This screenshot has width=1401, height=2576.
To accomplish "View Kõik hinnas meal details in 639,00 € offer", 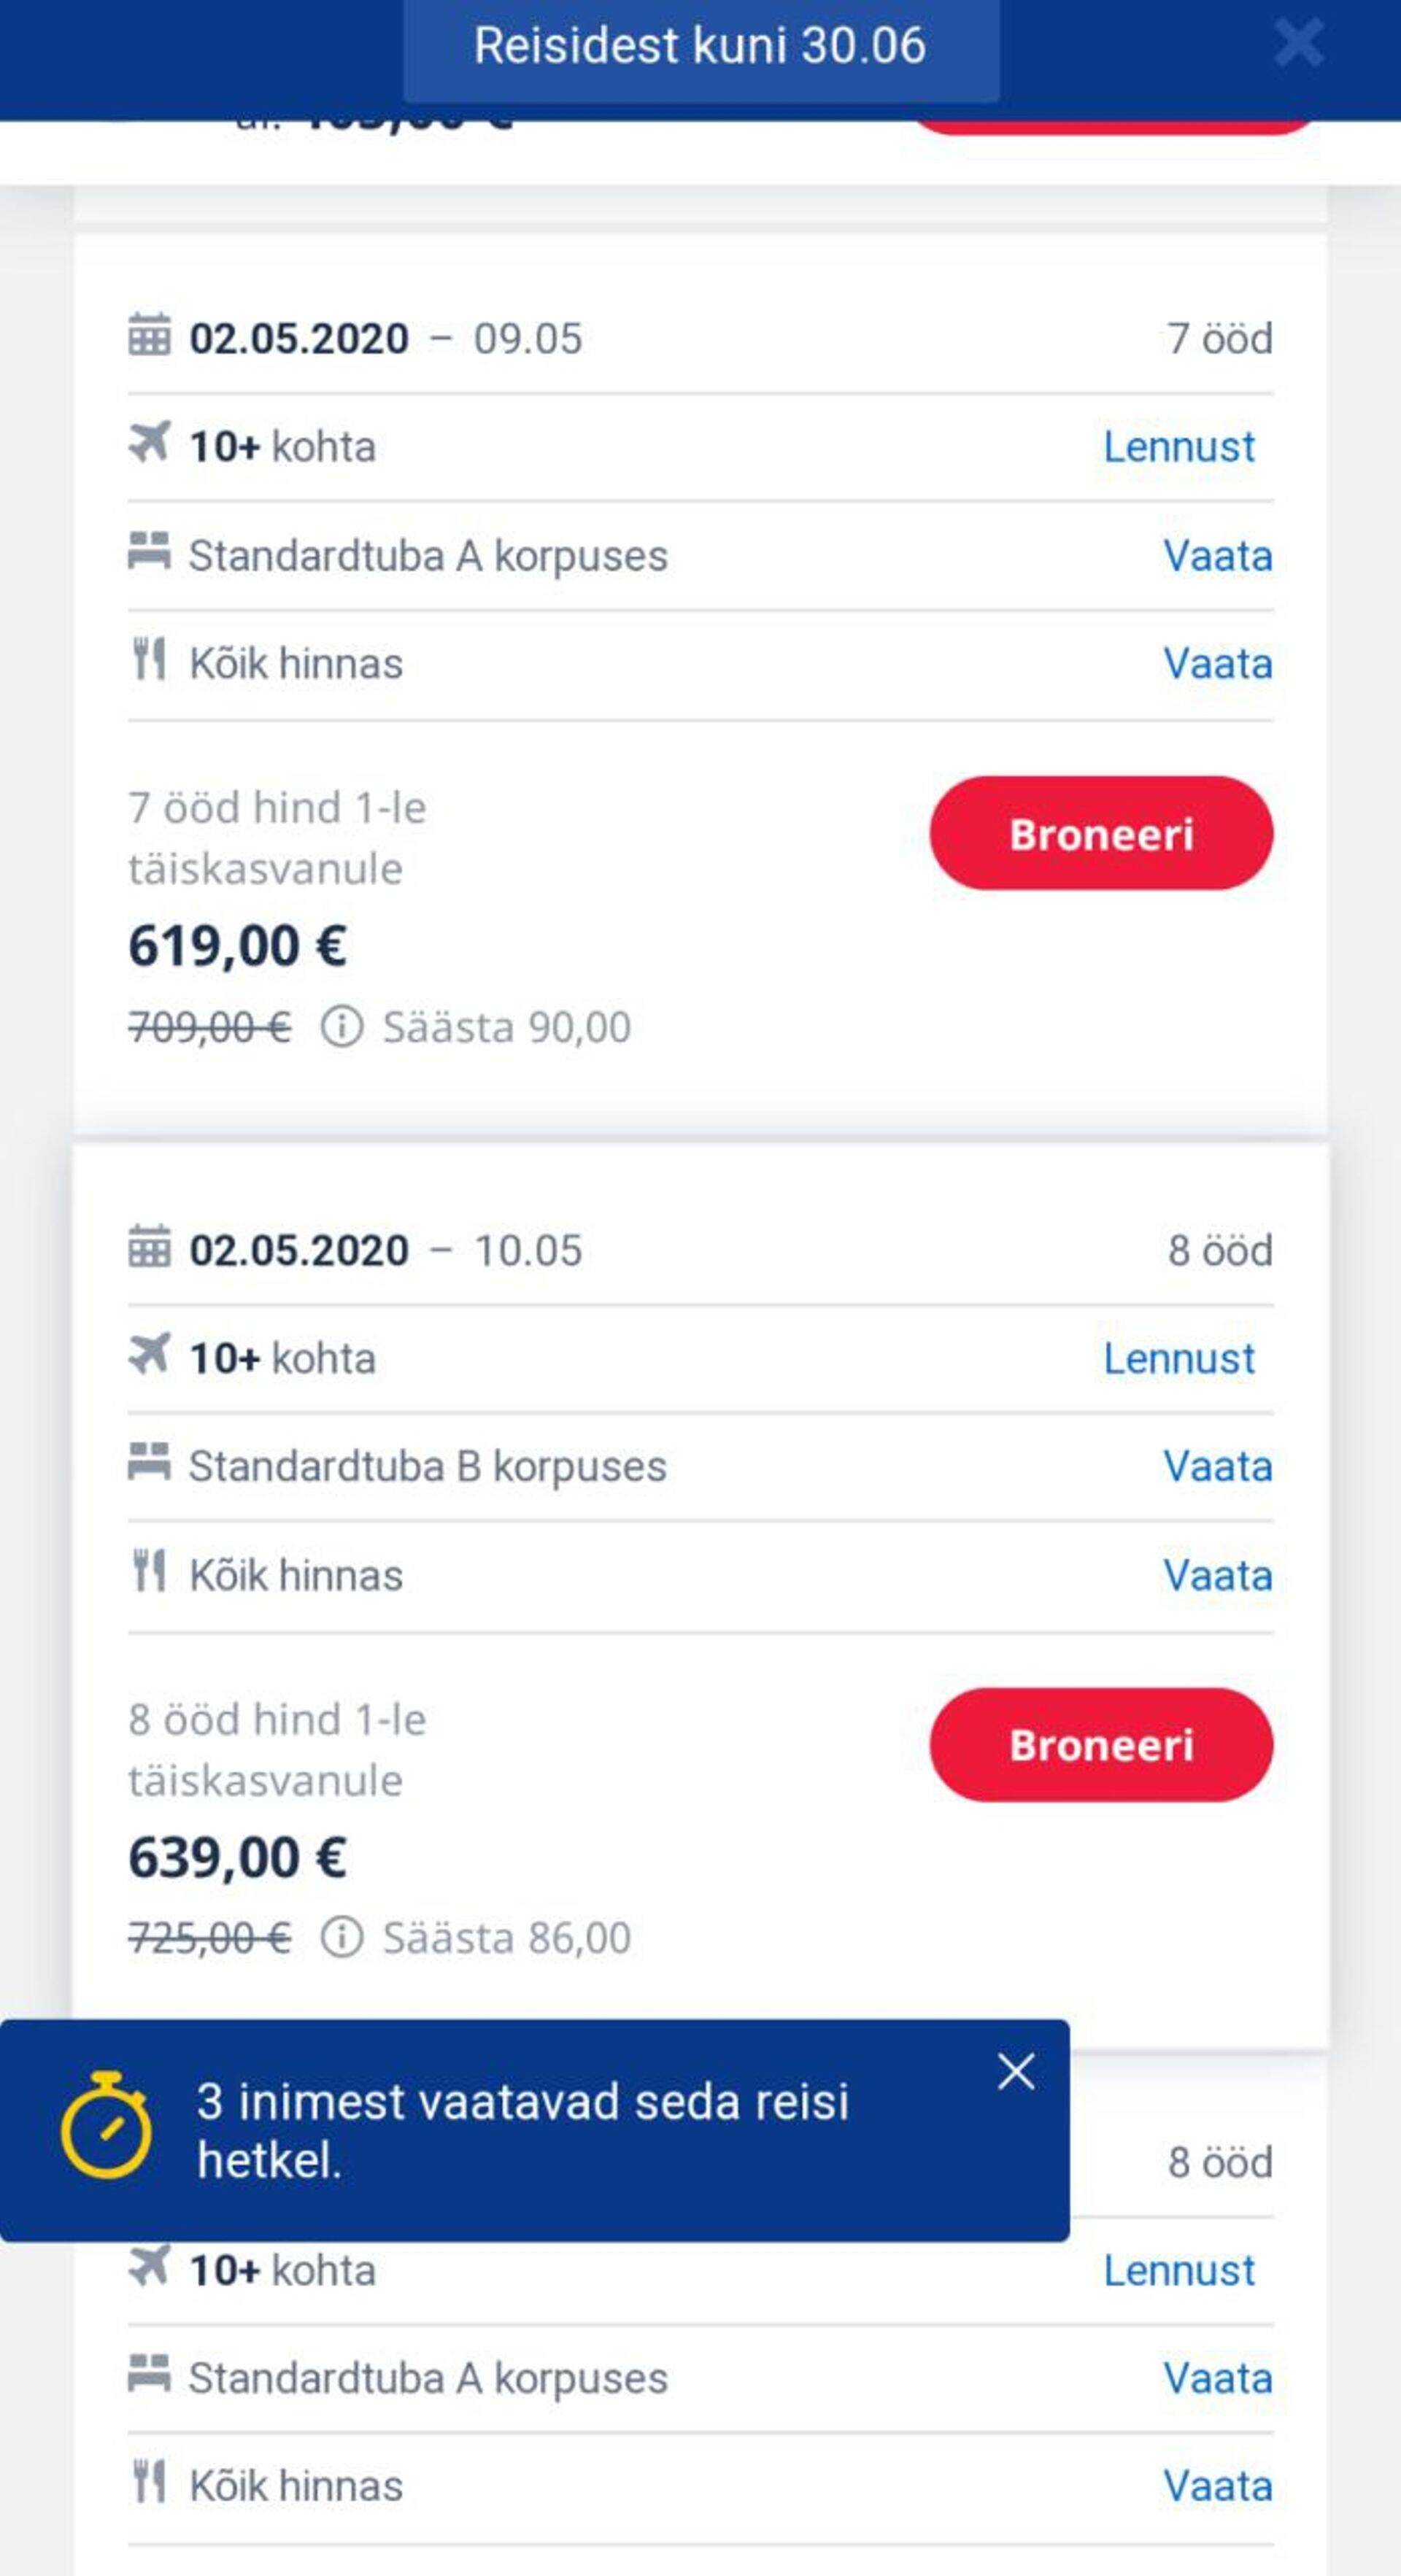I will tap(1217, 1576).
